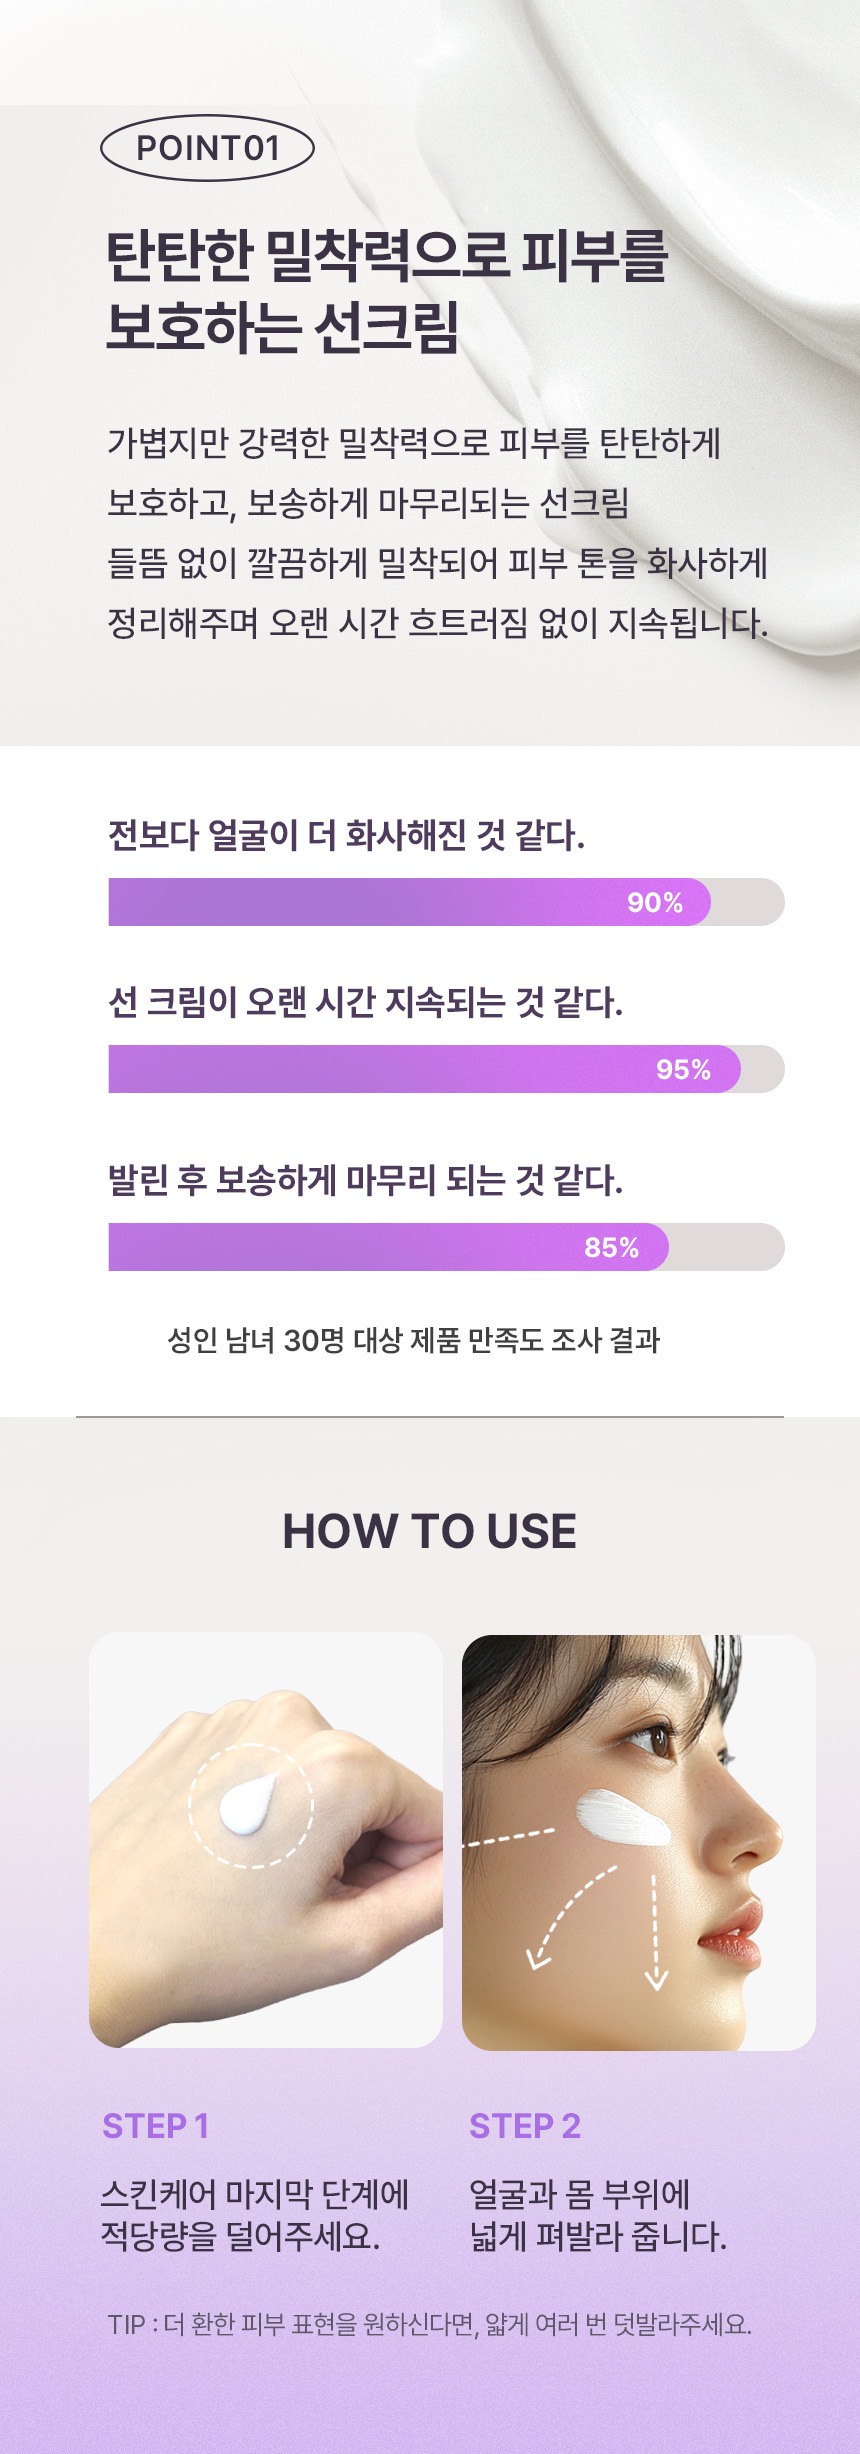Click the white cream smear on the cheek
The width and height of the screenshot is (860, 2454).
(x=621, y=1818)
